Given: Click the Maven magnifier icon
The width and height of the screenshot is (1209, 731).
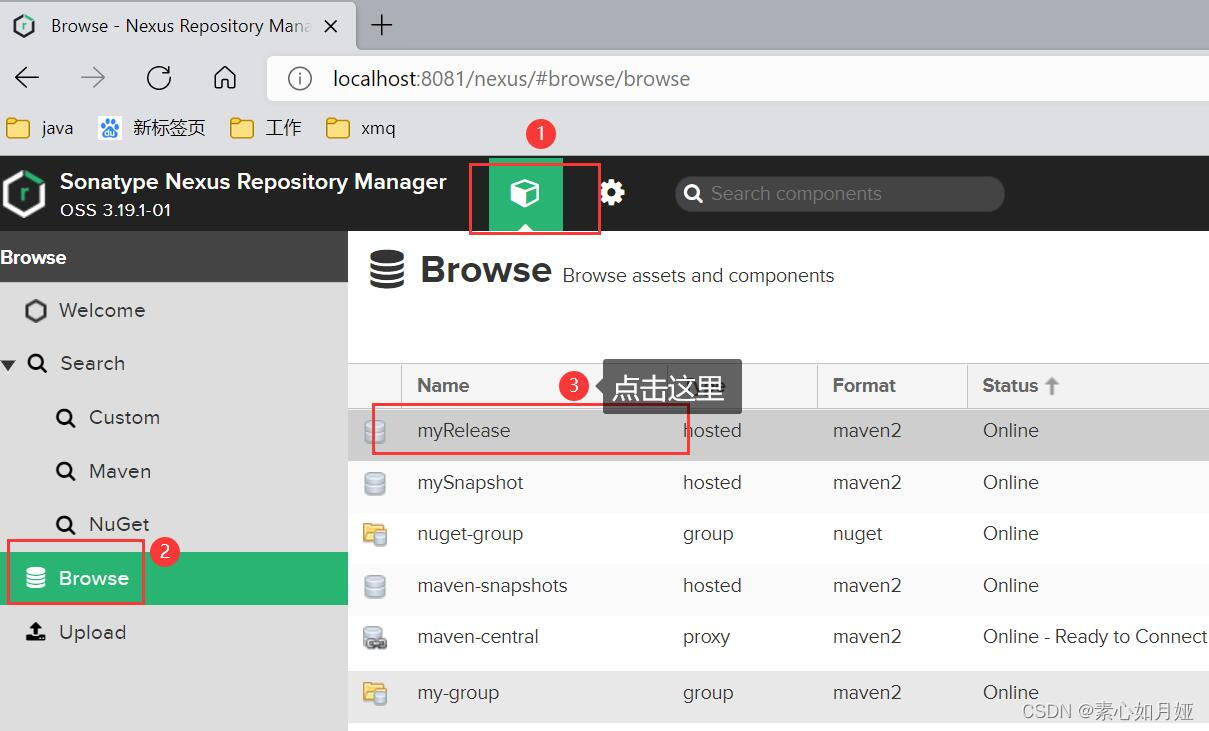Looking at the screenshot, I should tap(66, 471).
